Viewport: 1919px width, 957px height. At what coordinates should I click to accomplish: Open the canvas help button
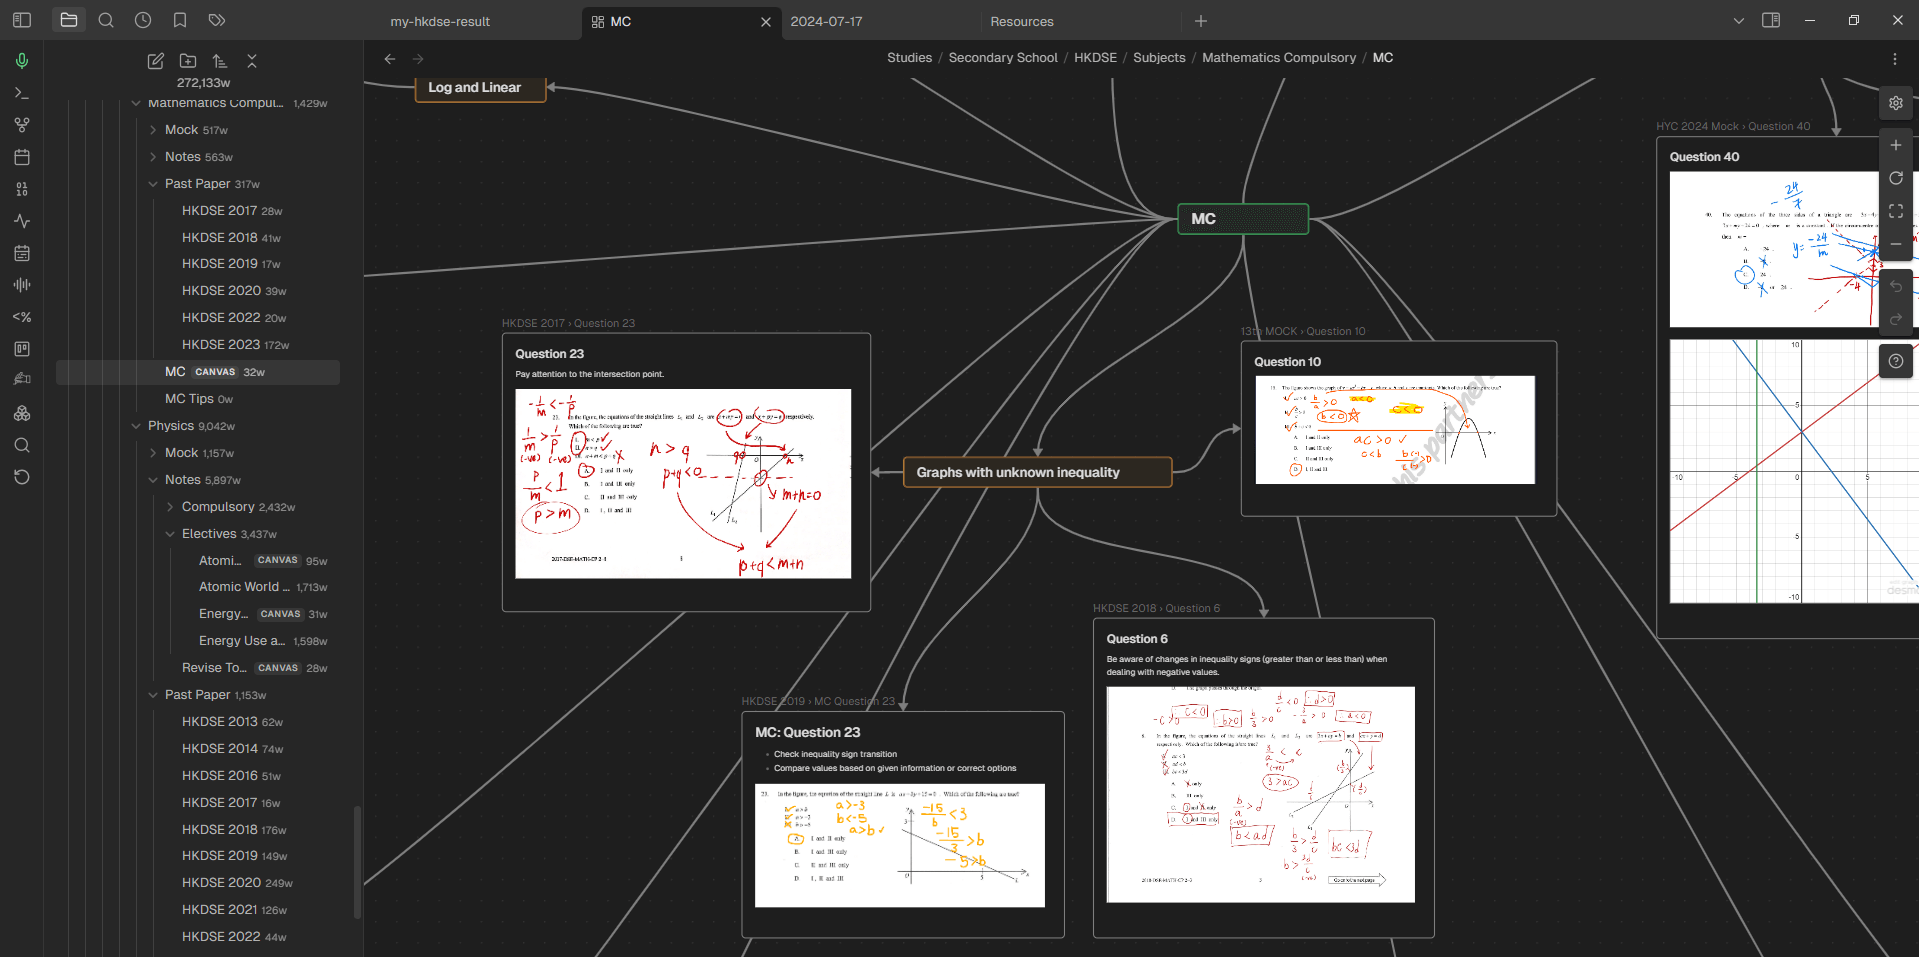pos(1895,361)
